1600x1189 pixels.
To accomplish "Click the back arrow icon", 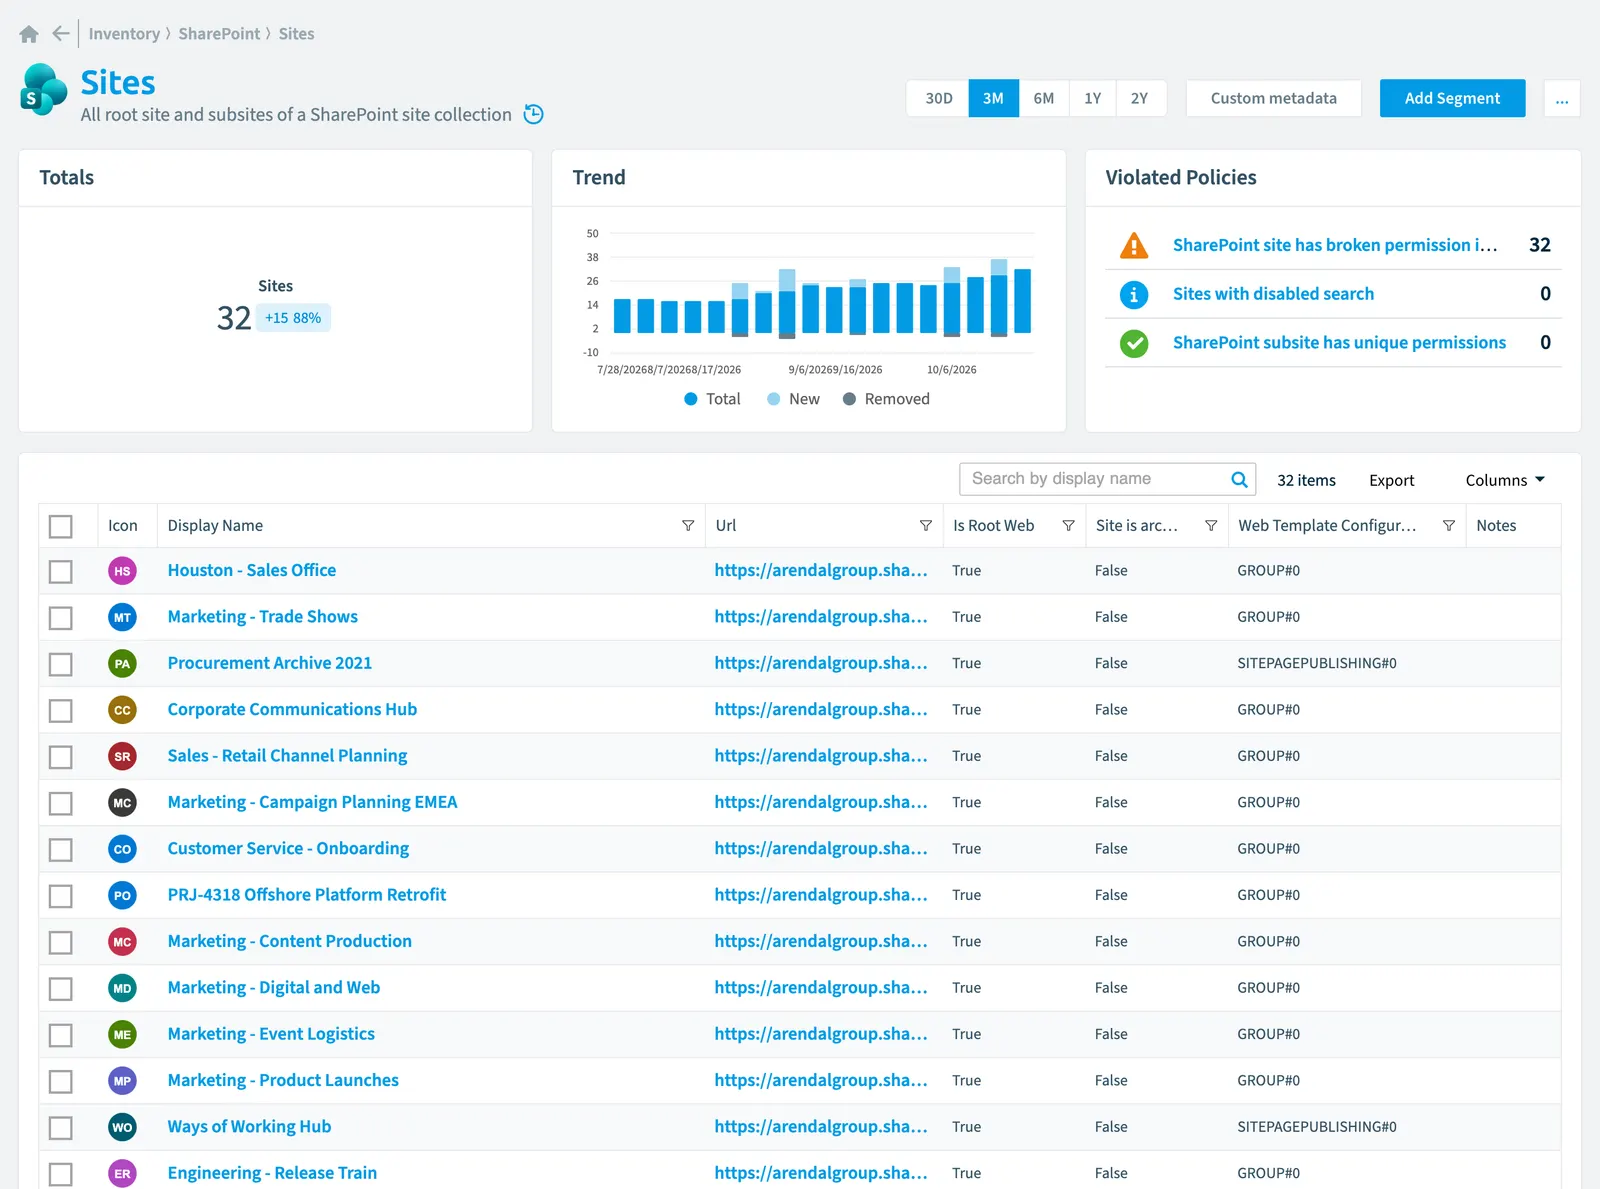I will pyautogui.click(x=61, y=33).
